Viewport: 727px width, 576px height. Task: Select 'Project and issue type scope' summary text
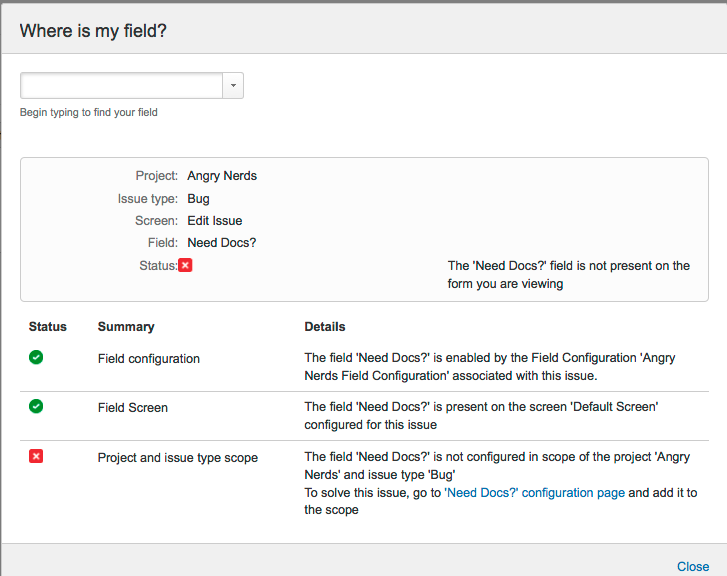178,458
